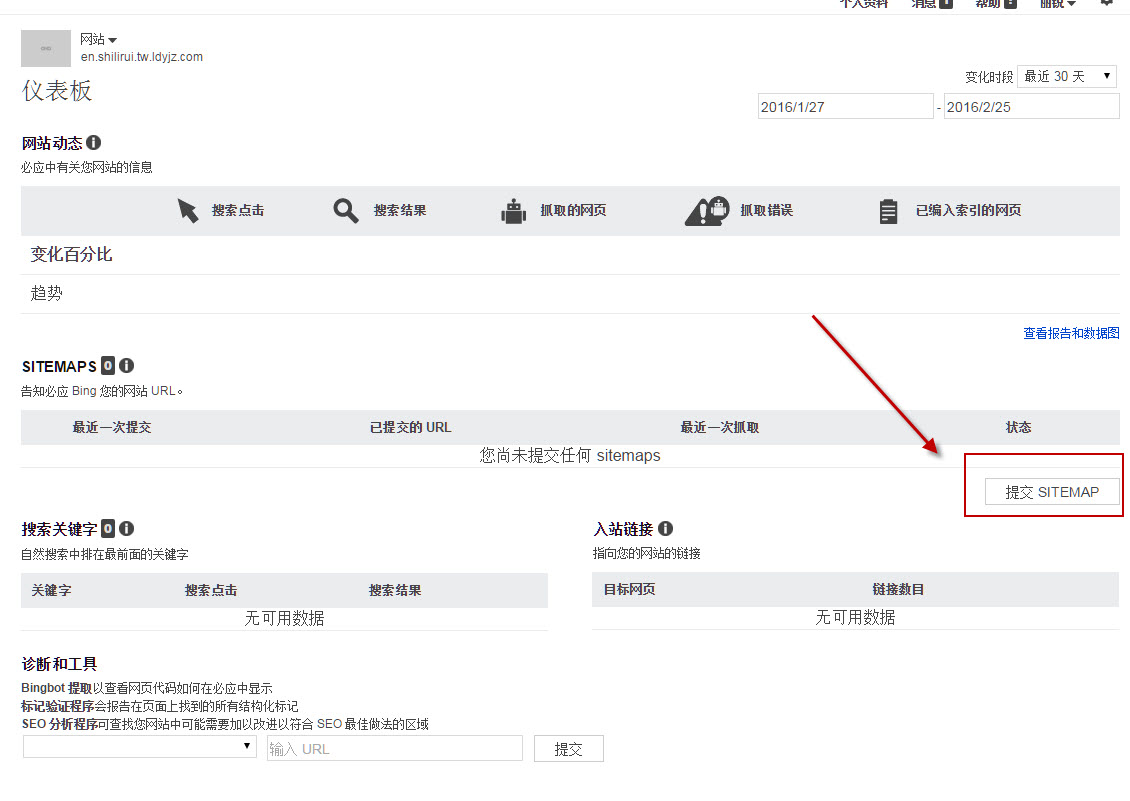Screen dimensions: 1130x801
Task: Click the site thumbnail beside en.shilirui.tw.ldyjz.com
Action: (45, 48)
